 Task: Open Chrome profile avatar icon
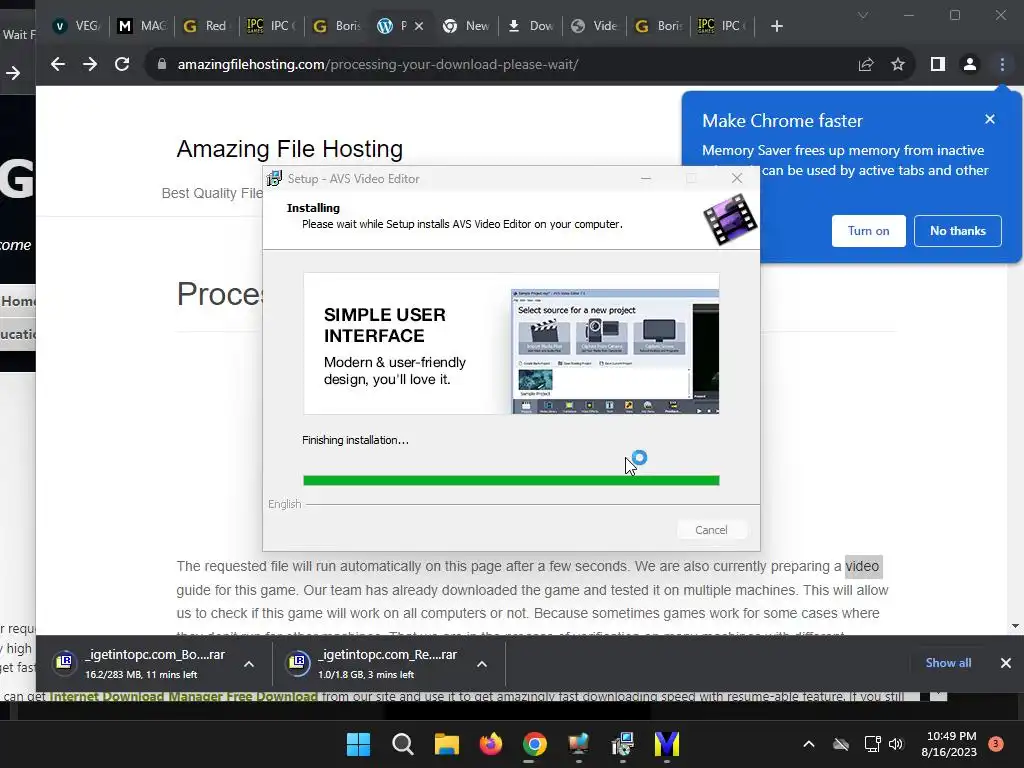pos(970,64)
